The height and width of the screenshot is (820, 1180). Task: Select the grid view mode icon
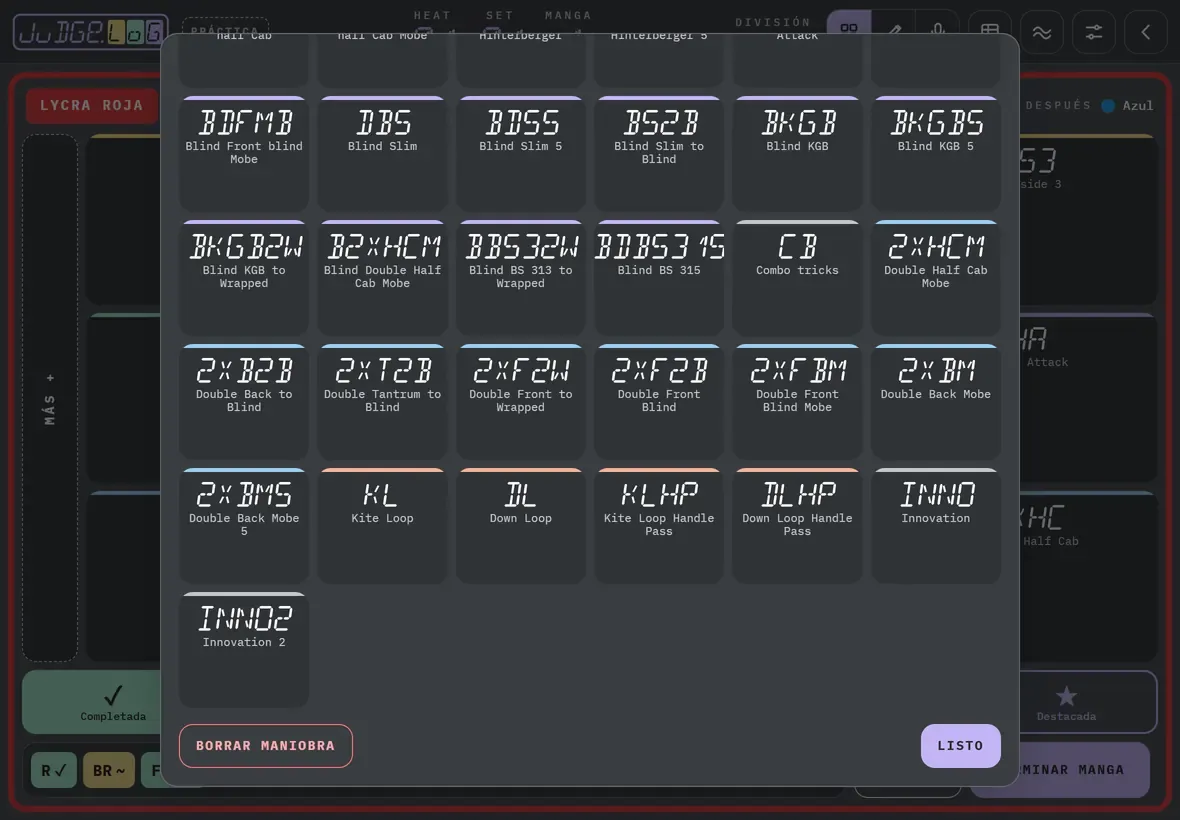(x=849, y=28)
